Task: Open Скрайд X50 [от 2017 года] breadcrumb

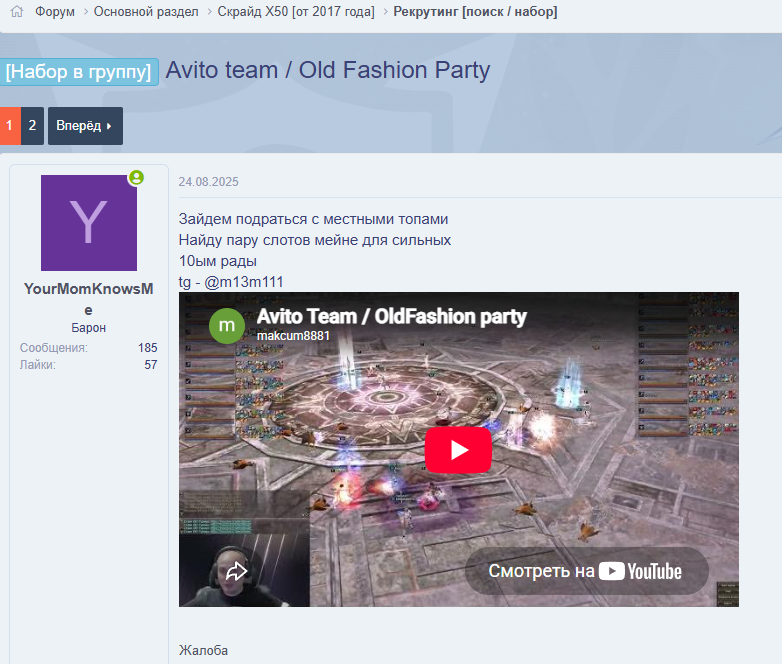Action: pyautogui.click(x=296, y=11)
